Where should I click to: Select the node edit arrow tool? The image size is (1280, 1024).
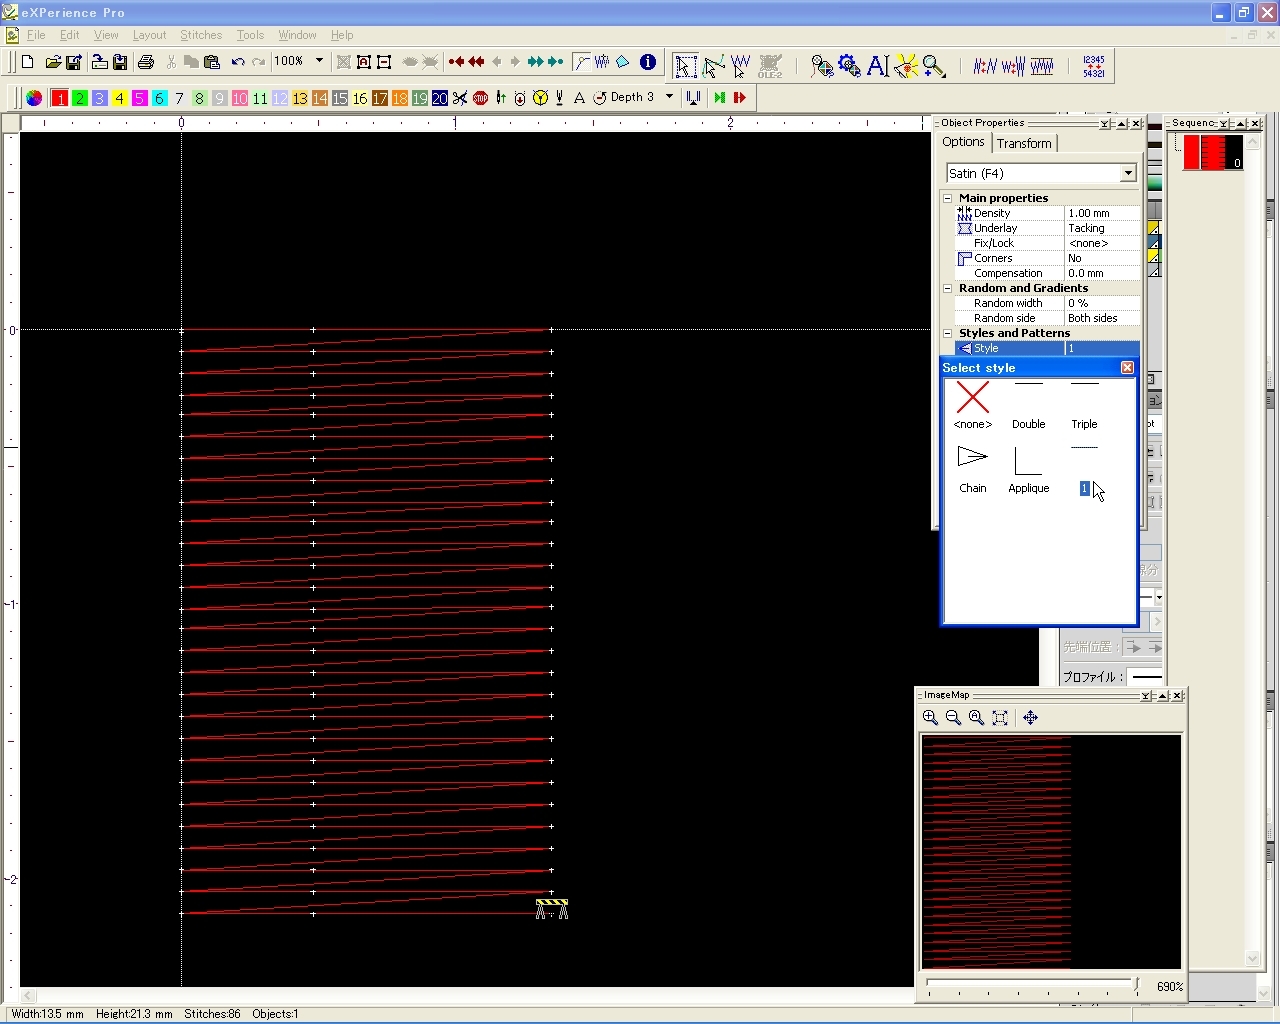[x=713, y=66]
